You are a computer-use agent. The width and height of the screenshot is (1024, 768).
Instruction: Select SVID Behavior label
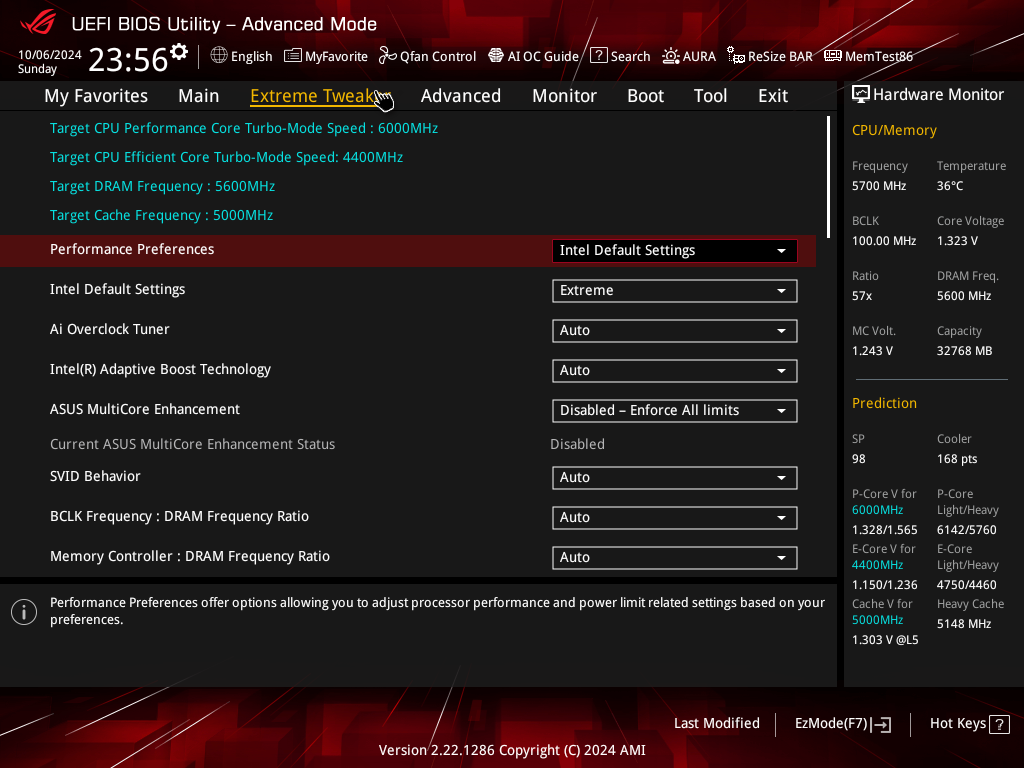coord(95,476)
